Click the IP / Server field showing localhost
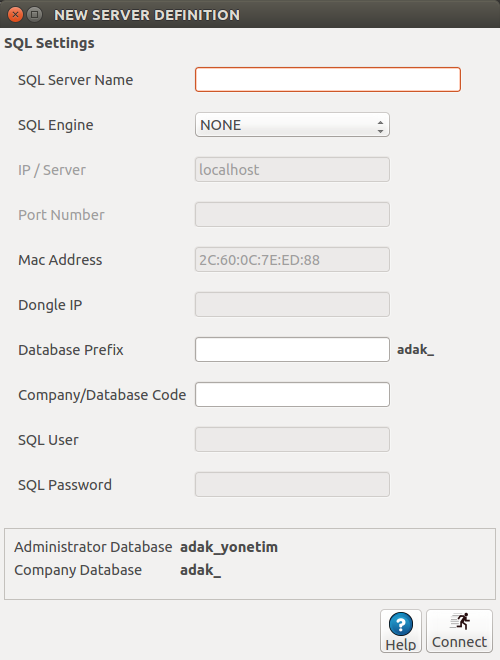 (x=292, y=170)
